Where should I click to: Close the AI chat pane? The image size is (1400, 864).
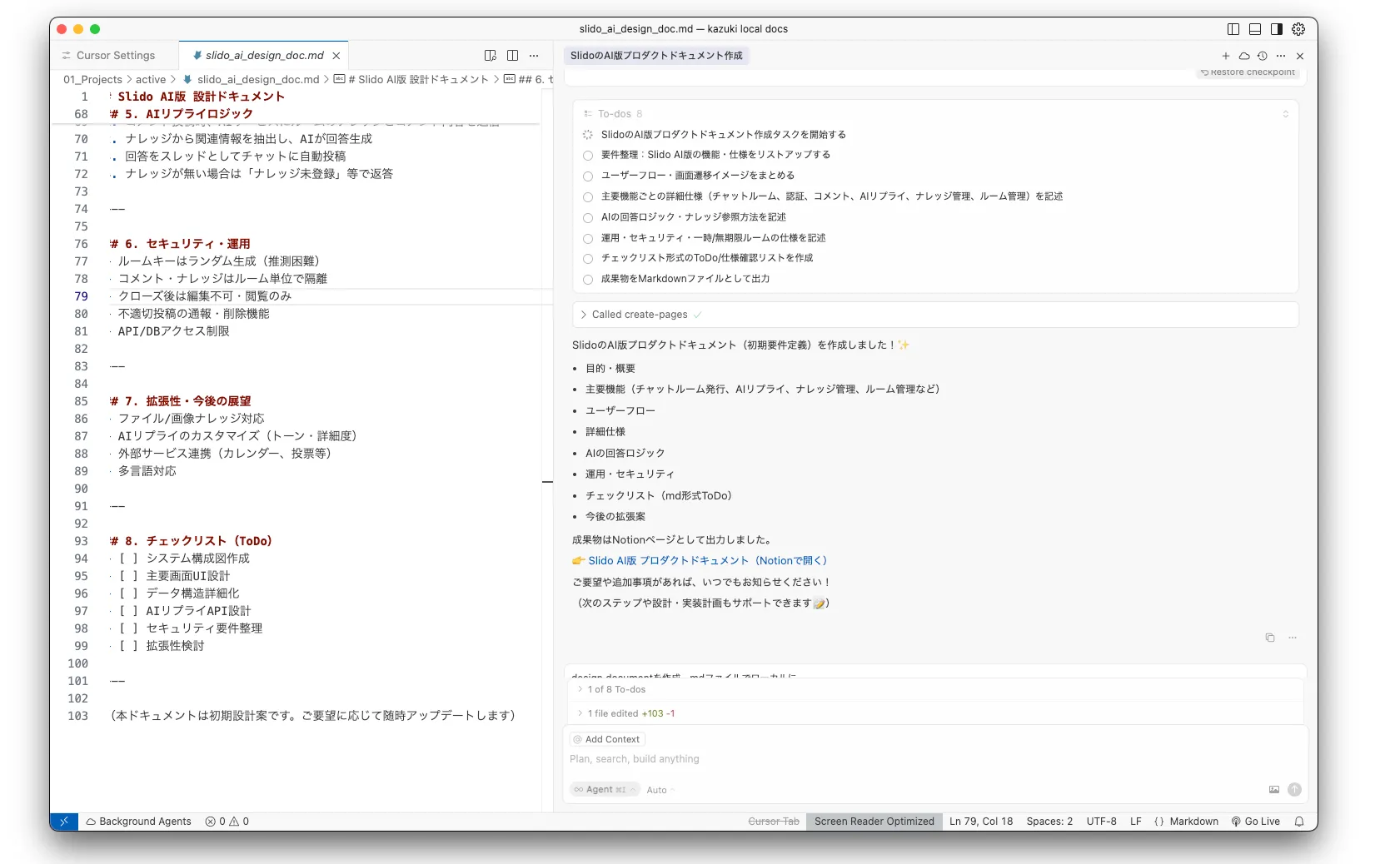1300,56
